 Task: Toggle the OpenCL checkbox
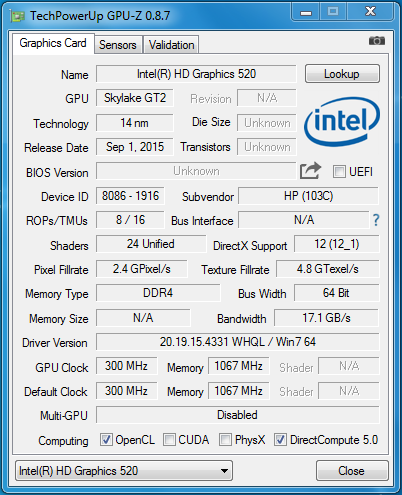[x=106, y=440]
